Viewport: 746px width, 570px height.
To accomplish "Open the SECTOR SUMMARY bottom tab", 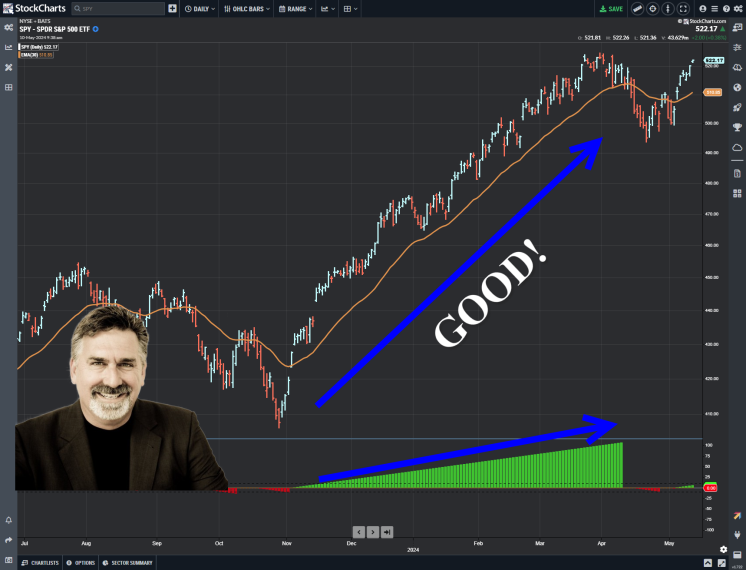I will pos(128,563).
